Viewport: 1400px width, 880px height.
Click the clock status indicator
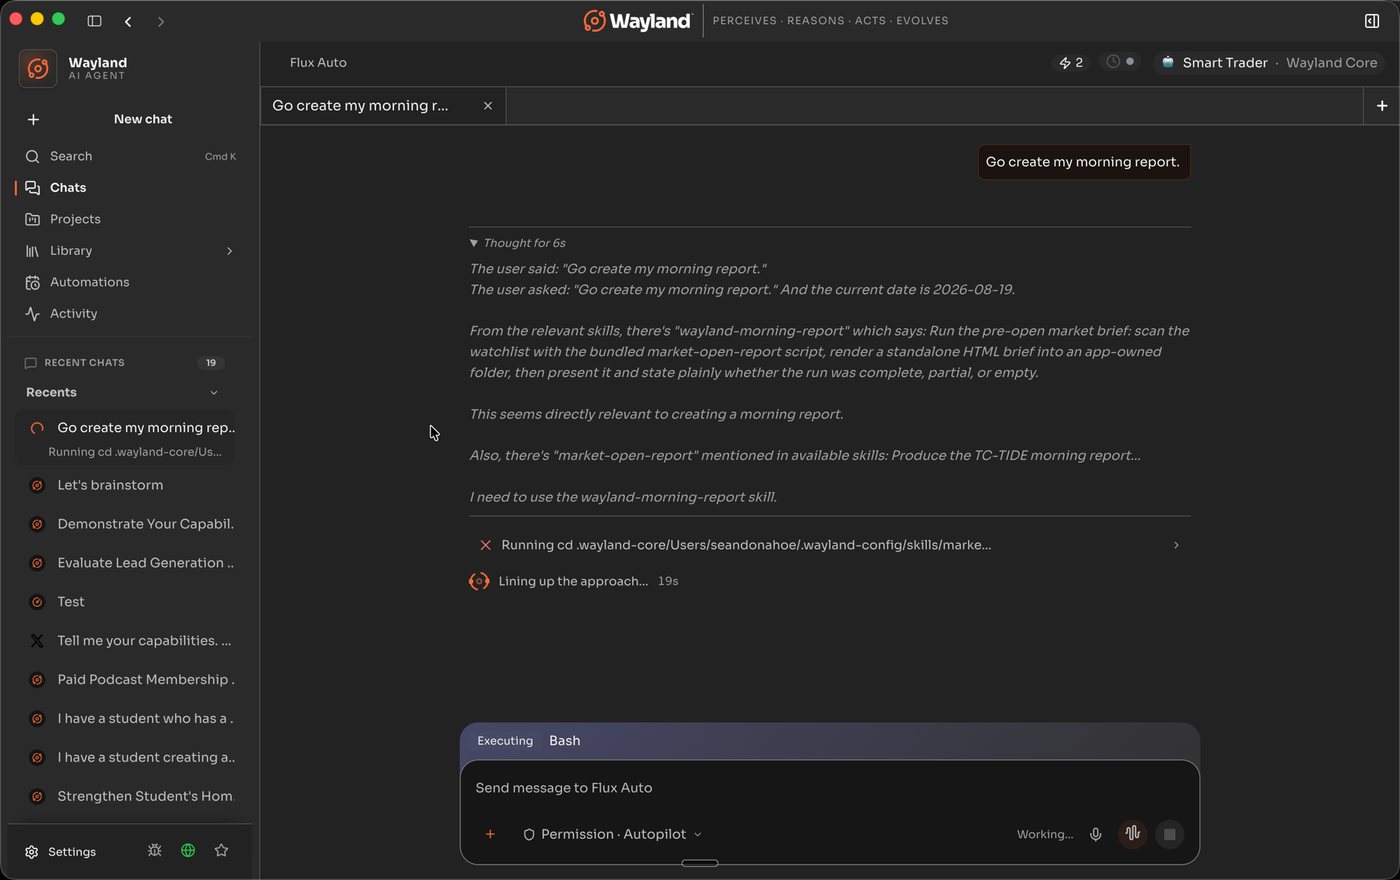point(1120,62)
